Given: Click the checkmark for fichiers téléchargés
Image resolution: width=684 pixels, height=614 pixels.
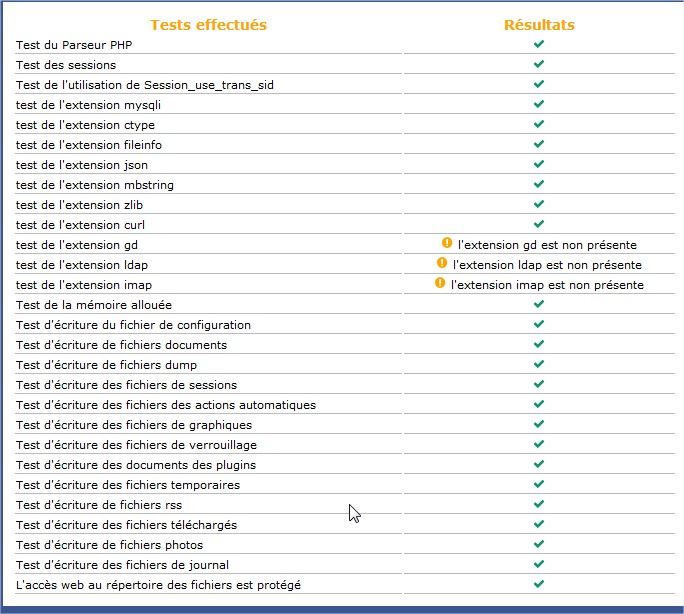Looking at the screenshot, I should [x=539, y=524].
